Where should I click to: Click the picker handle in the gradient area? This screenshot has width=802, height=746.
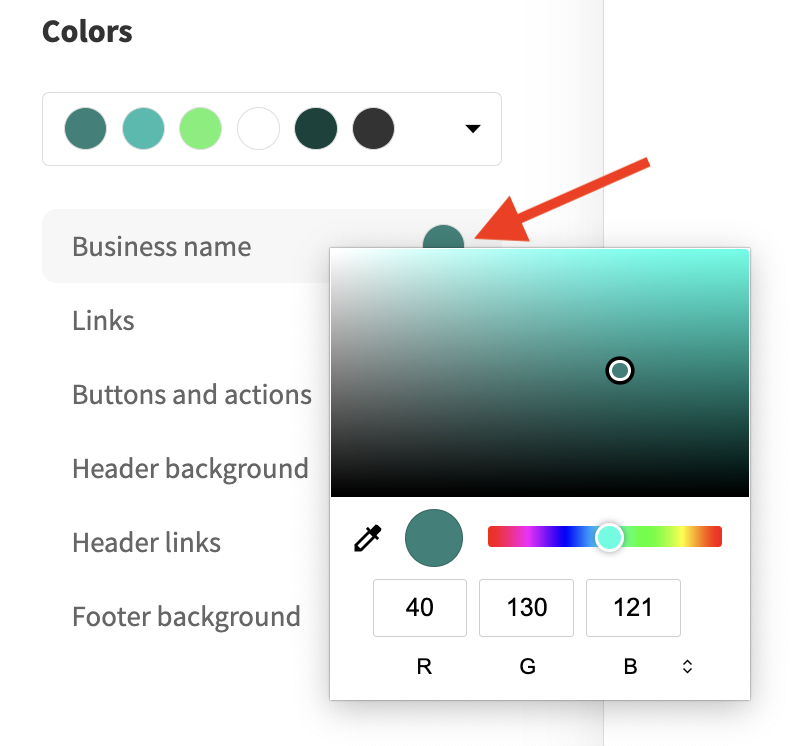[619, 370]
